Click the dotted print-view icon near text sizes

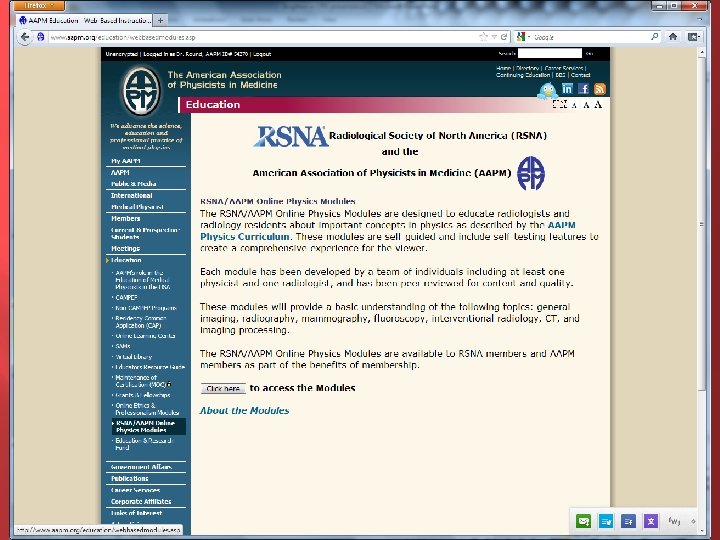coord(559,104)
